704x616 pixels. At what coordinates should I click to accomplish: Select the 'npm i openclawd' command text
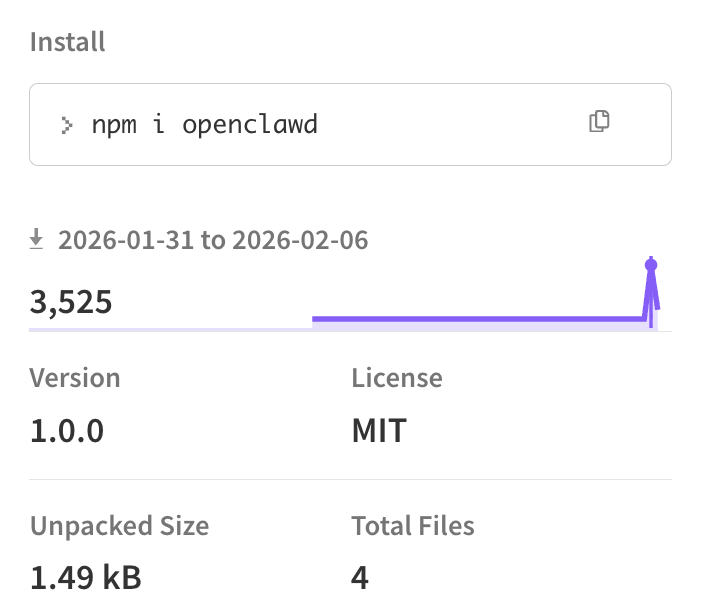pyautogui.click(x=204, y=124)
